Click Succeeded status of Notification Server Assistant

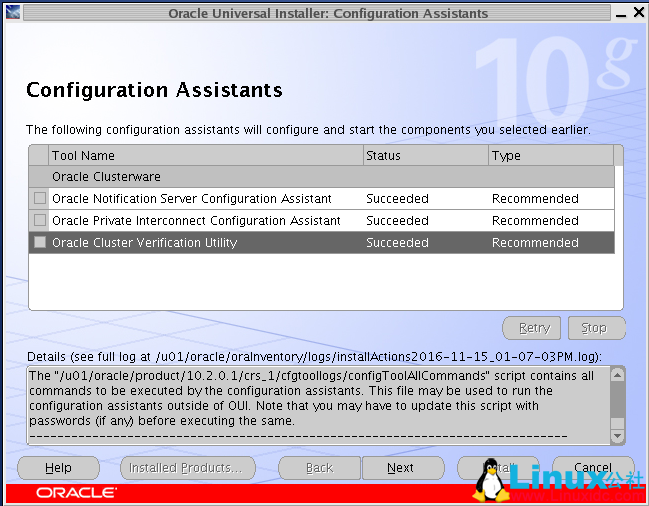[397, 199]
